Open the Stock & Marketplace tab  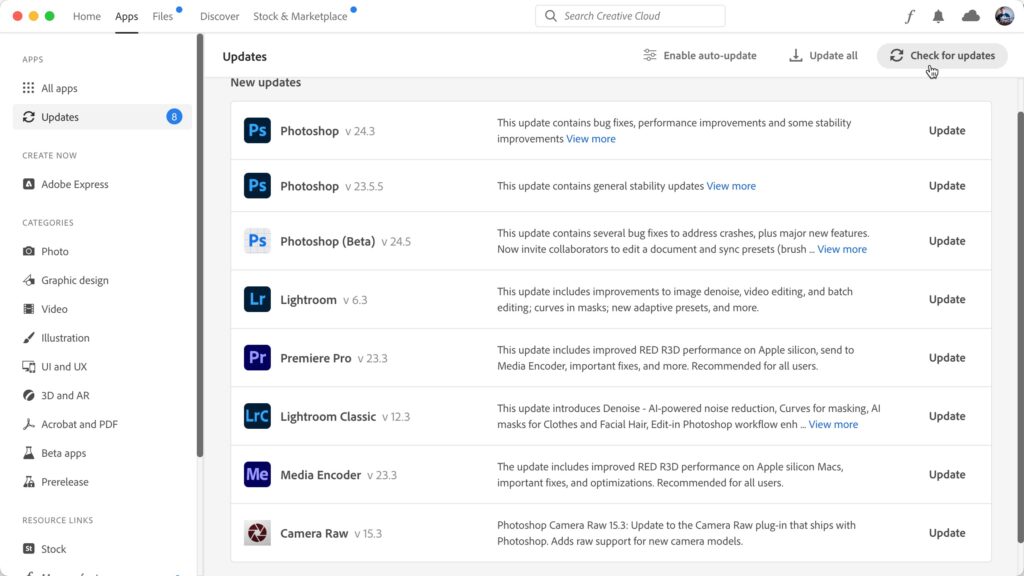pyautogui.click(x=300, y=17)
